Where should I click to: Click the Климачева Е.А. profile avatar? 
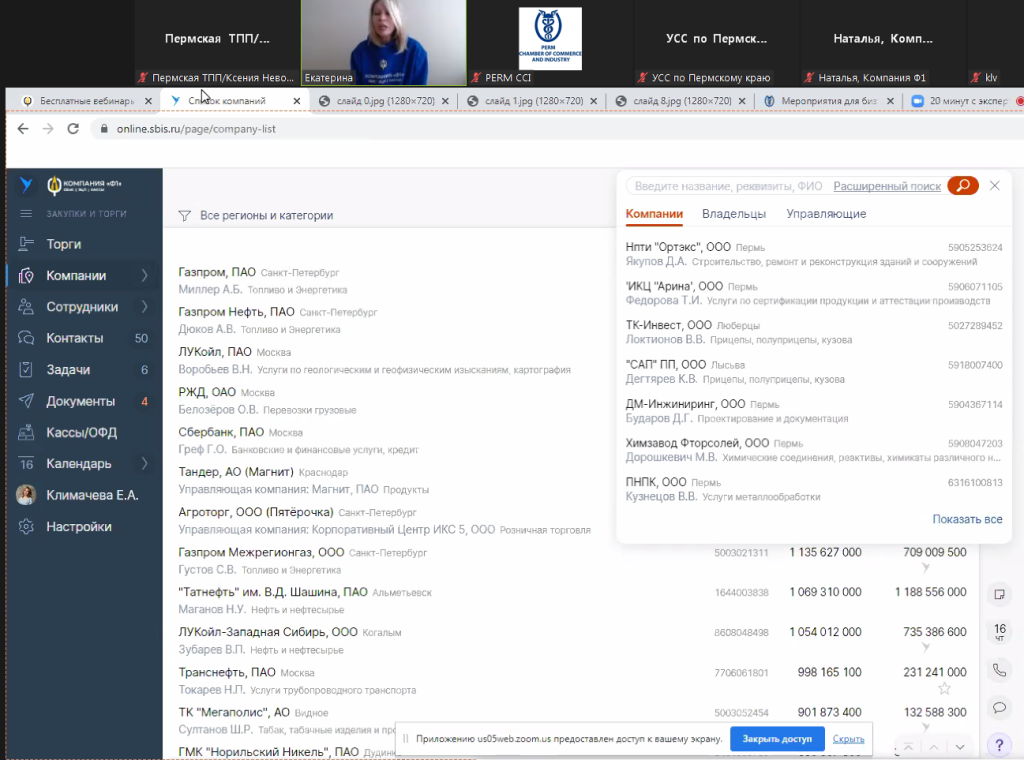[x=26, y=495]
